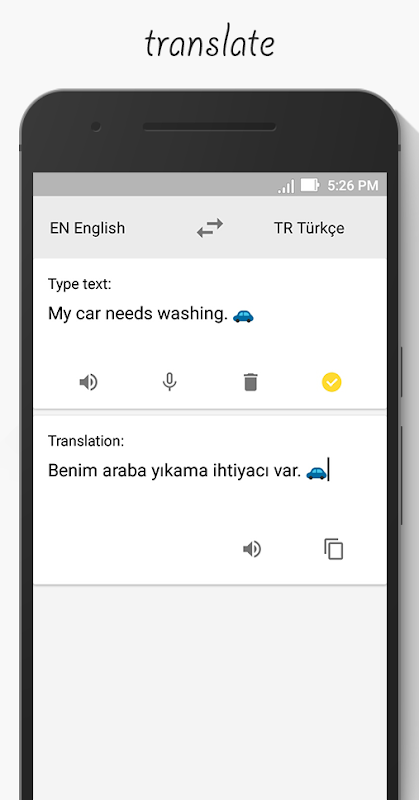Click the empty area below the translation card

point(210,689)
